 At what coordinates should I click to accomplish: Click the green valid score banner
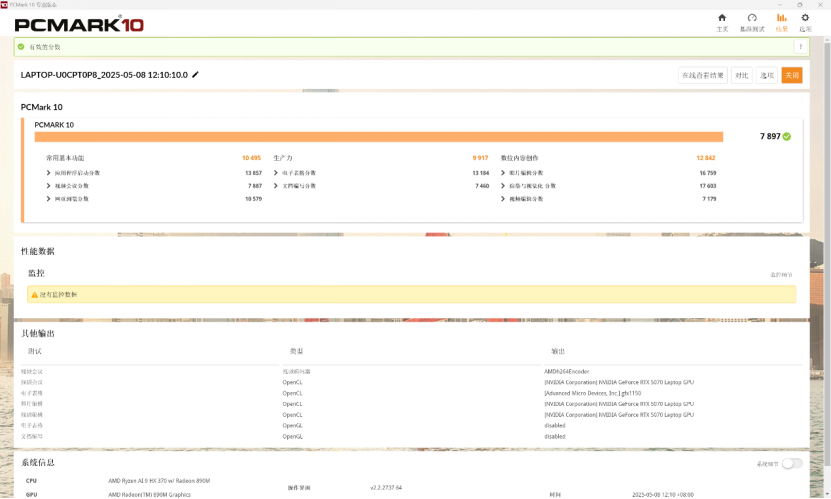(411, 47)
